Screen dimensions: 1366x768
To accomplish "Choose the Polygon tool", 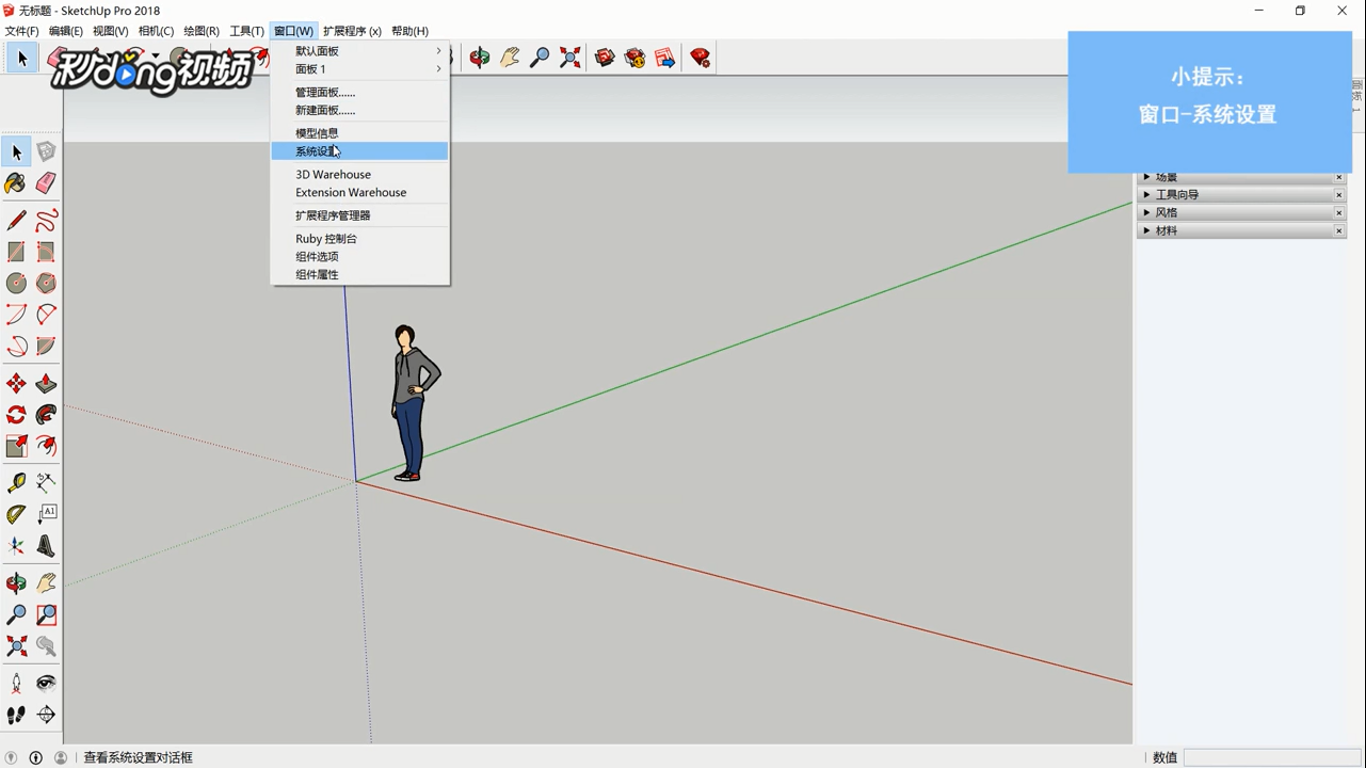I will coord(46,283).
